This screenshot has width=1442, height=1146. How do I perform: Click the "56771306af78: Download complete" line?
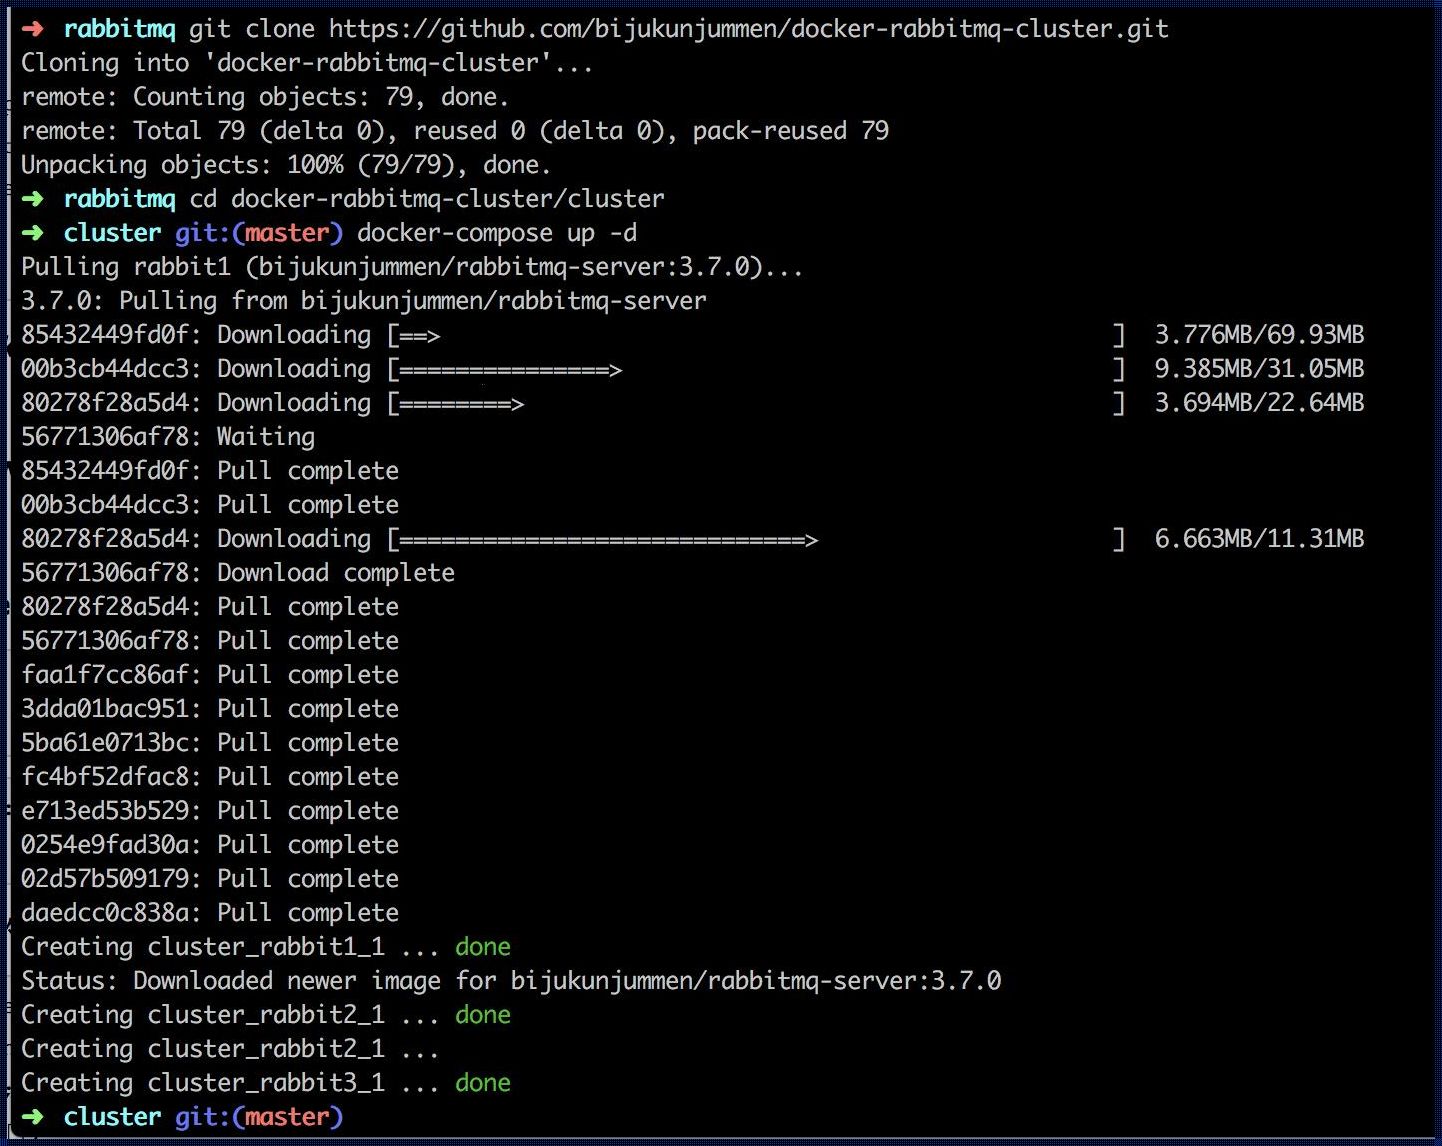(x=238, y=573)
